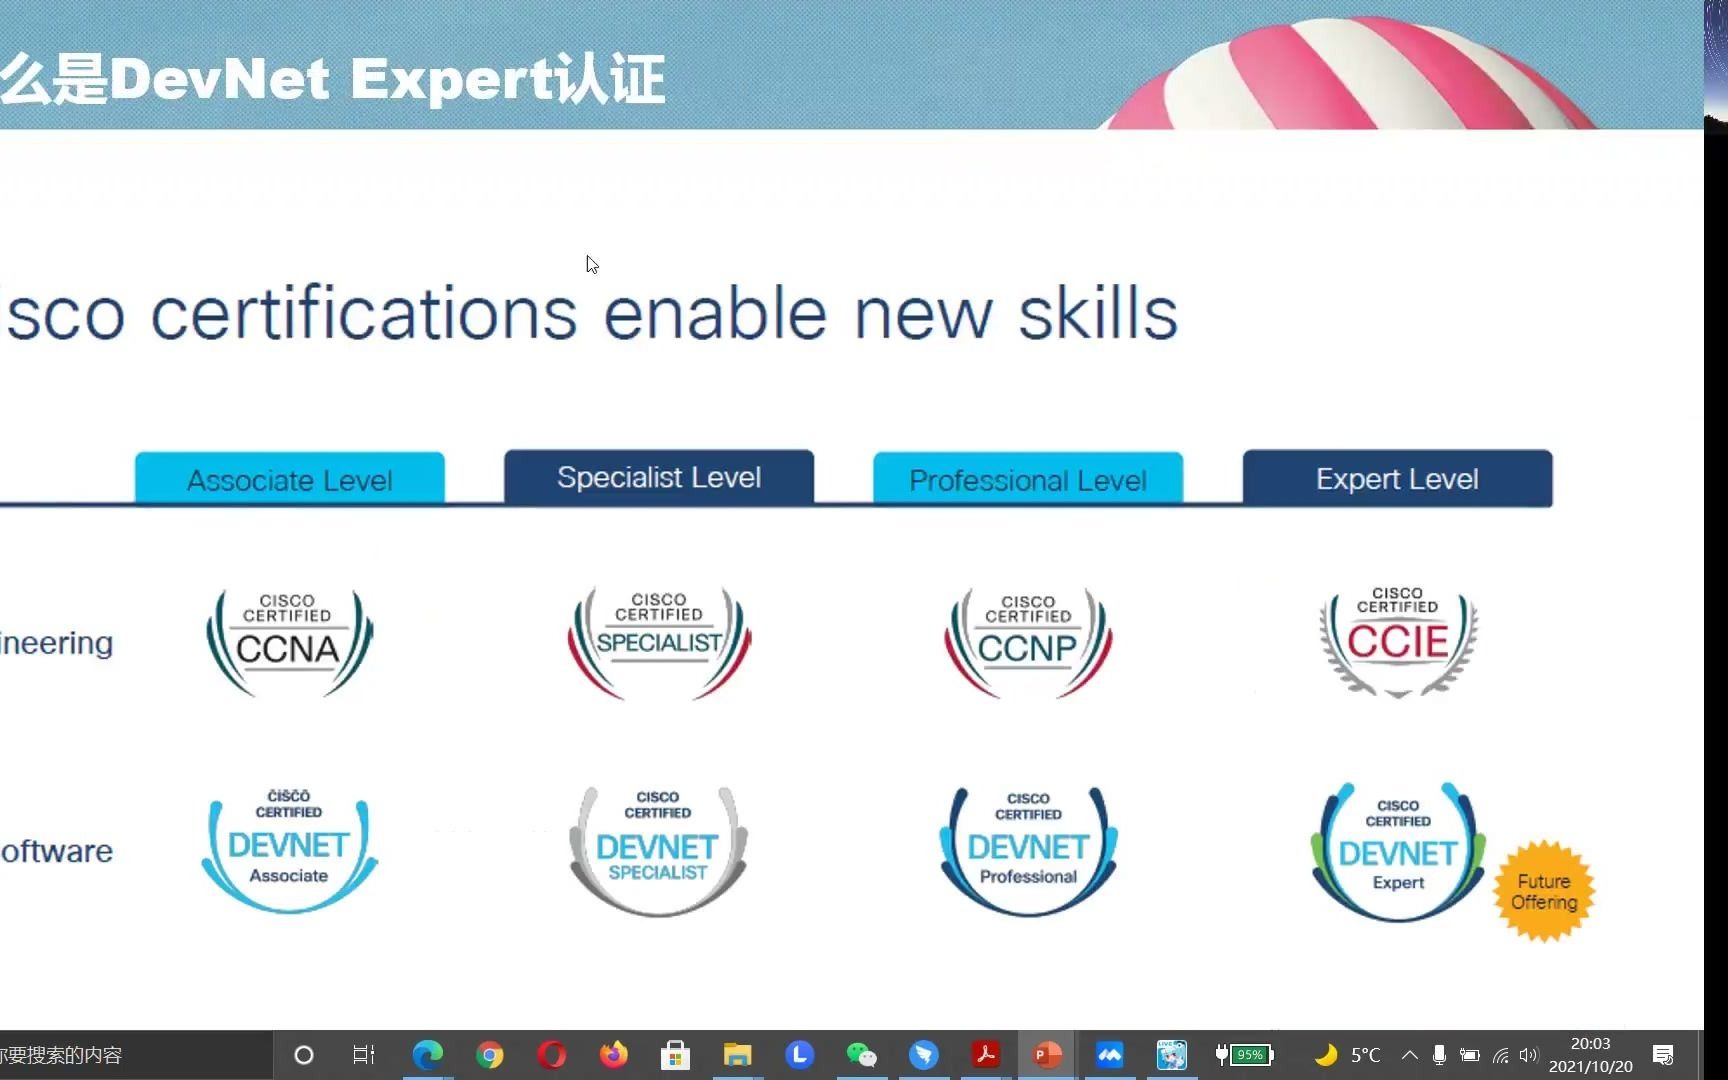Open the Wi-Fi network tray icon
The width and height of the screenshot is (1728, 1080).
[1500, 1055]
